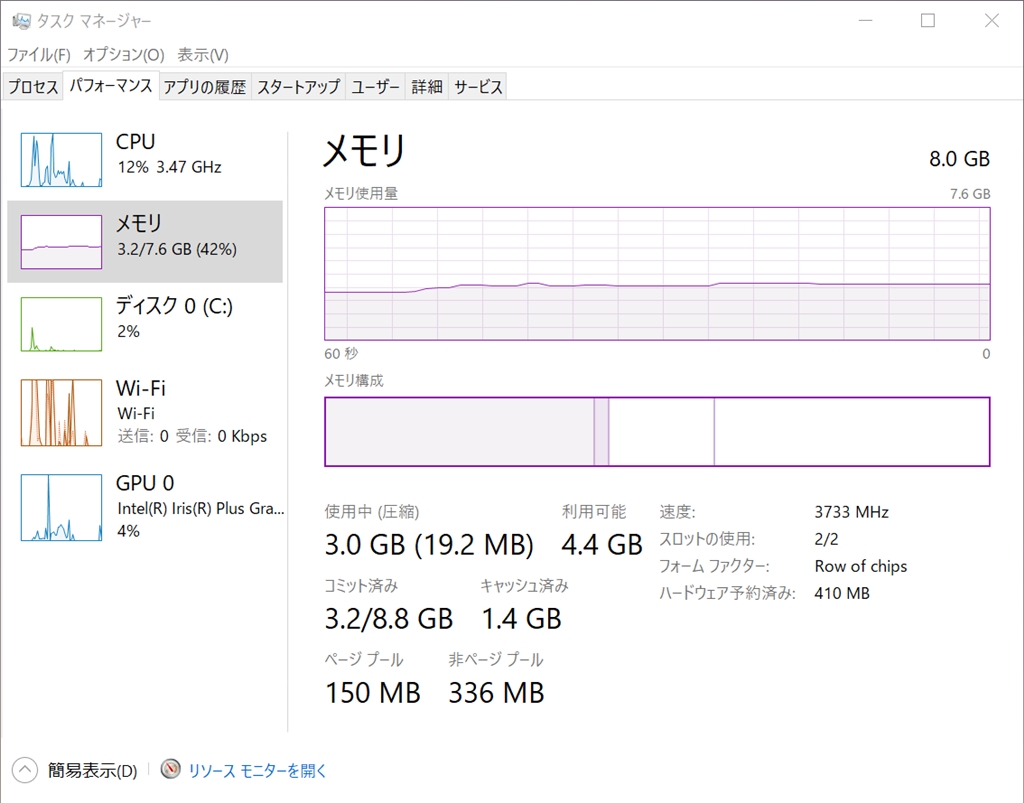Click リソース モニターを開く link
1024x803 pixels.
258,770
